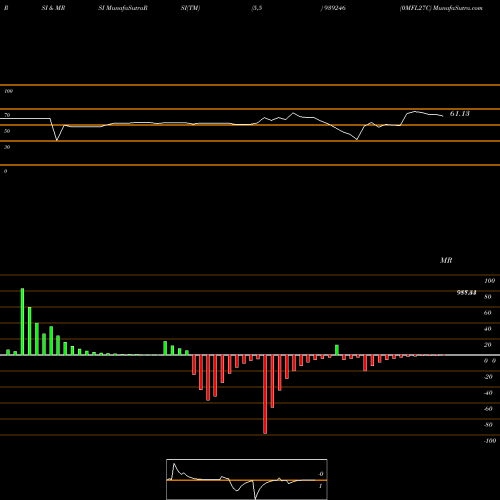Click the SI & MR header text

point(53,8)
